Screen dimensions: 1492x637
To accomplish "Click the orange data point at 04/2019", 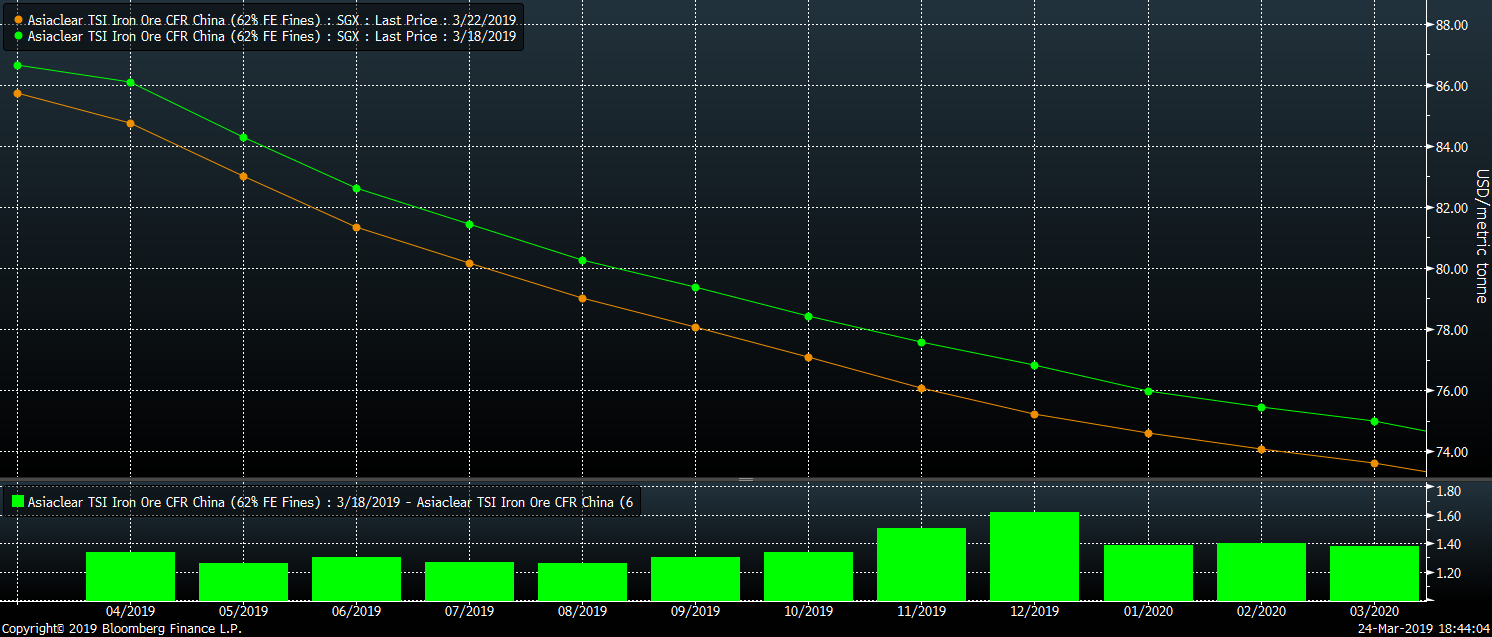I will point(130,123).
